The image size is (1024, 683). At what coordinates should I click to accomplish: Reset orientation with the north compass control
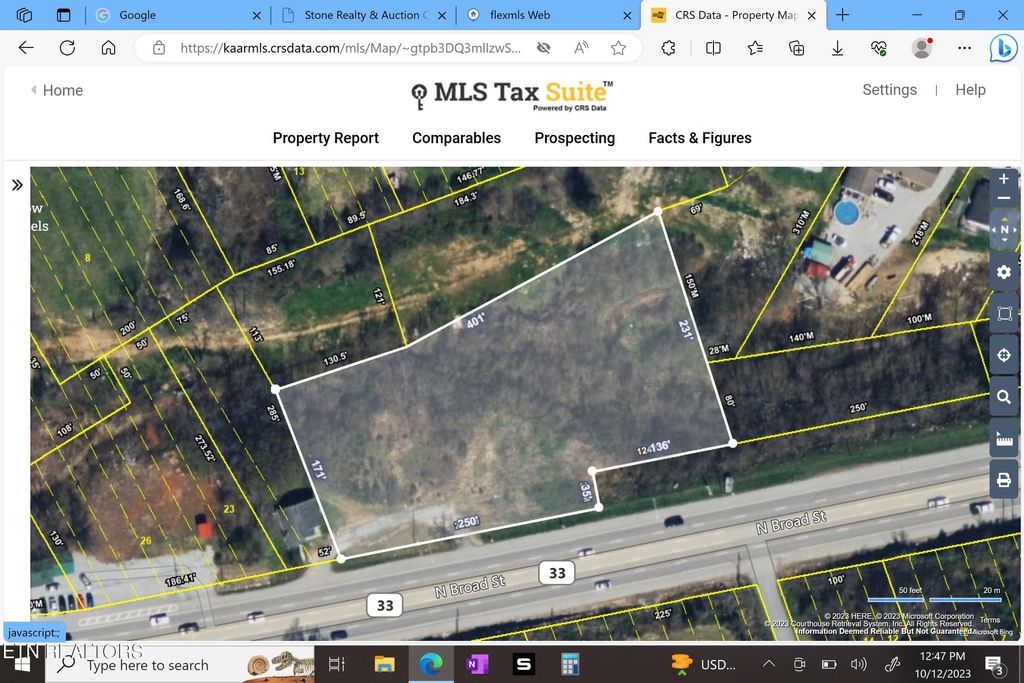pos(1003,229)
